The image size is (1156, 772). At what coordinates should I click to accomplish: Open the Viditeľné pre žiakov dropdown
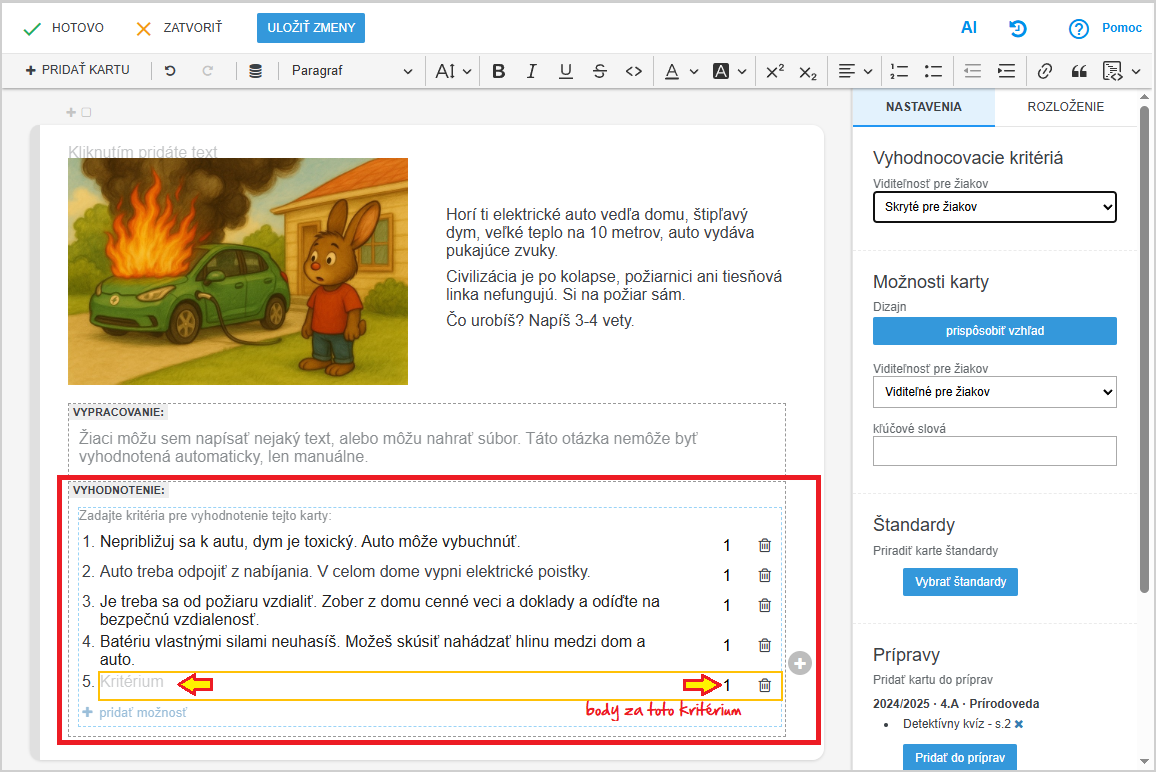click(x=995, y=392)
